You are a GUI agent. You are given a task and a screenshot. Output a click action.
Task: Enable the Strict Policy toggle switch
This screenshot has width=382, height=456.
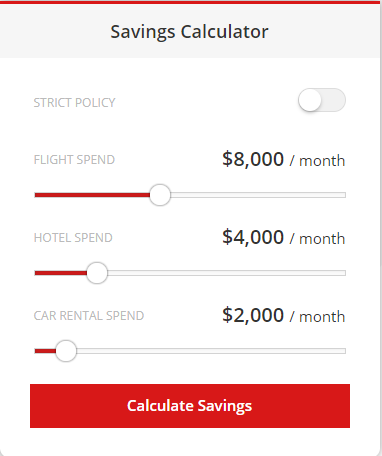point(322,100)
